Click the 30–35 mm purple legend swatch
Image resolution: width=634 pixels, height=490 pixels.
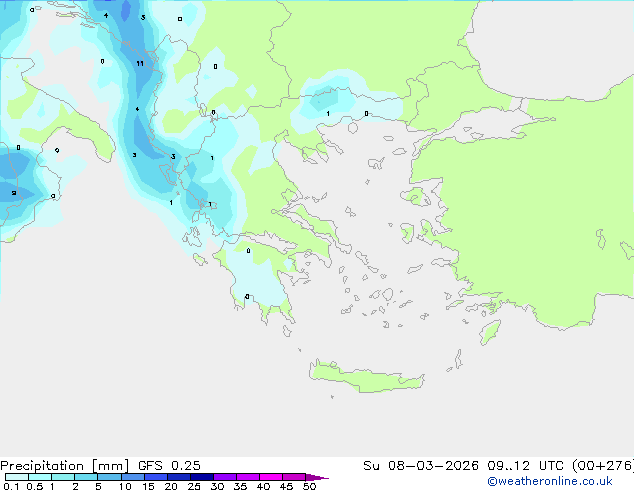pos(224,477)
